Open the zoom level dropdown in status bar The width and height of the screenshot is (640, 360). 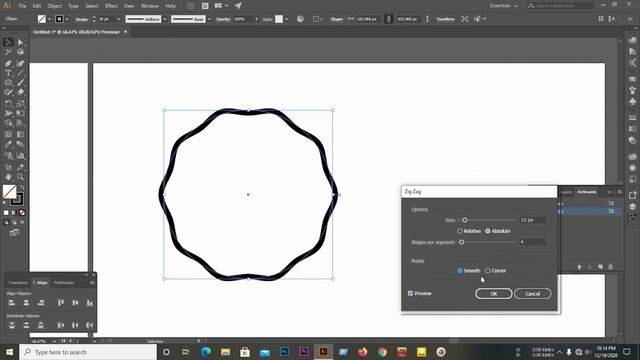(x=54, y=341)
